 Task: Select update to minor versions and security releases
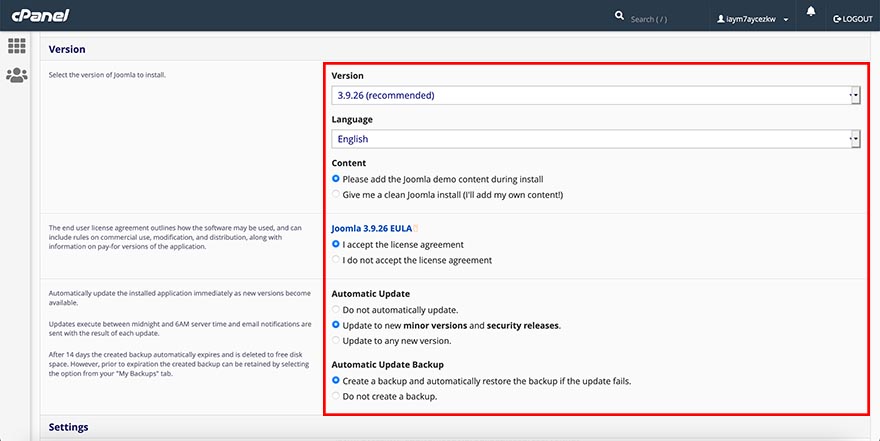pyautogui.click(x=336, y=325)
